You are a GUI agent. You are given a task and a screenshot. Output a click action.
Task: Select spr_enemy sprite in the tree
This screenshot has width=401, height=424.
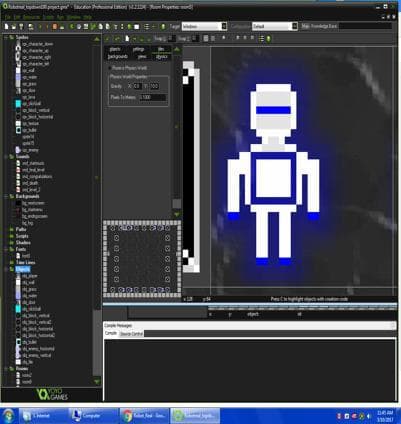pos(30,150)
